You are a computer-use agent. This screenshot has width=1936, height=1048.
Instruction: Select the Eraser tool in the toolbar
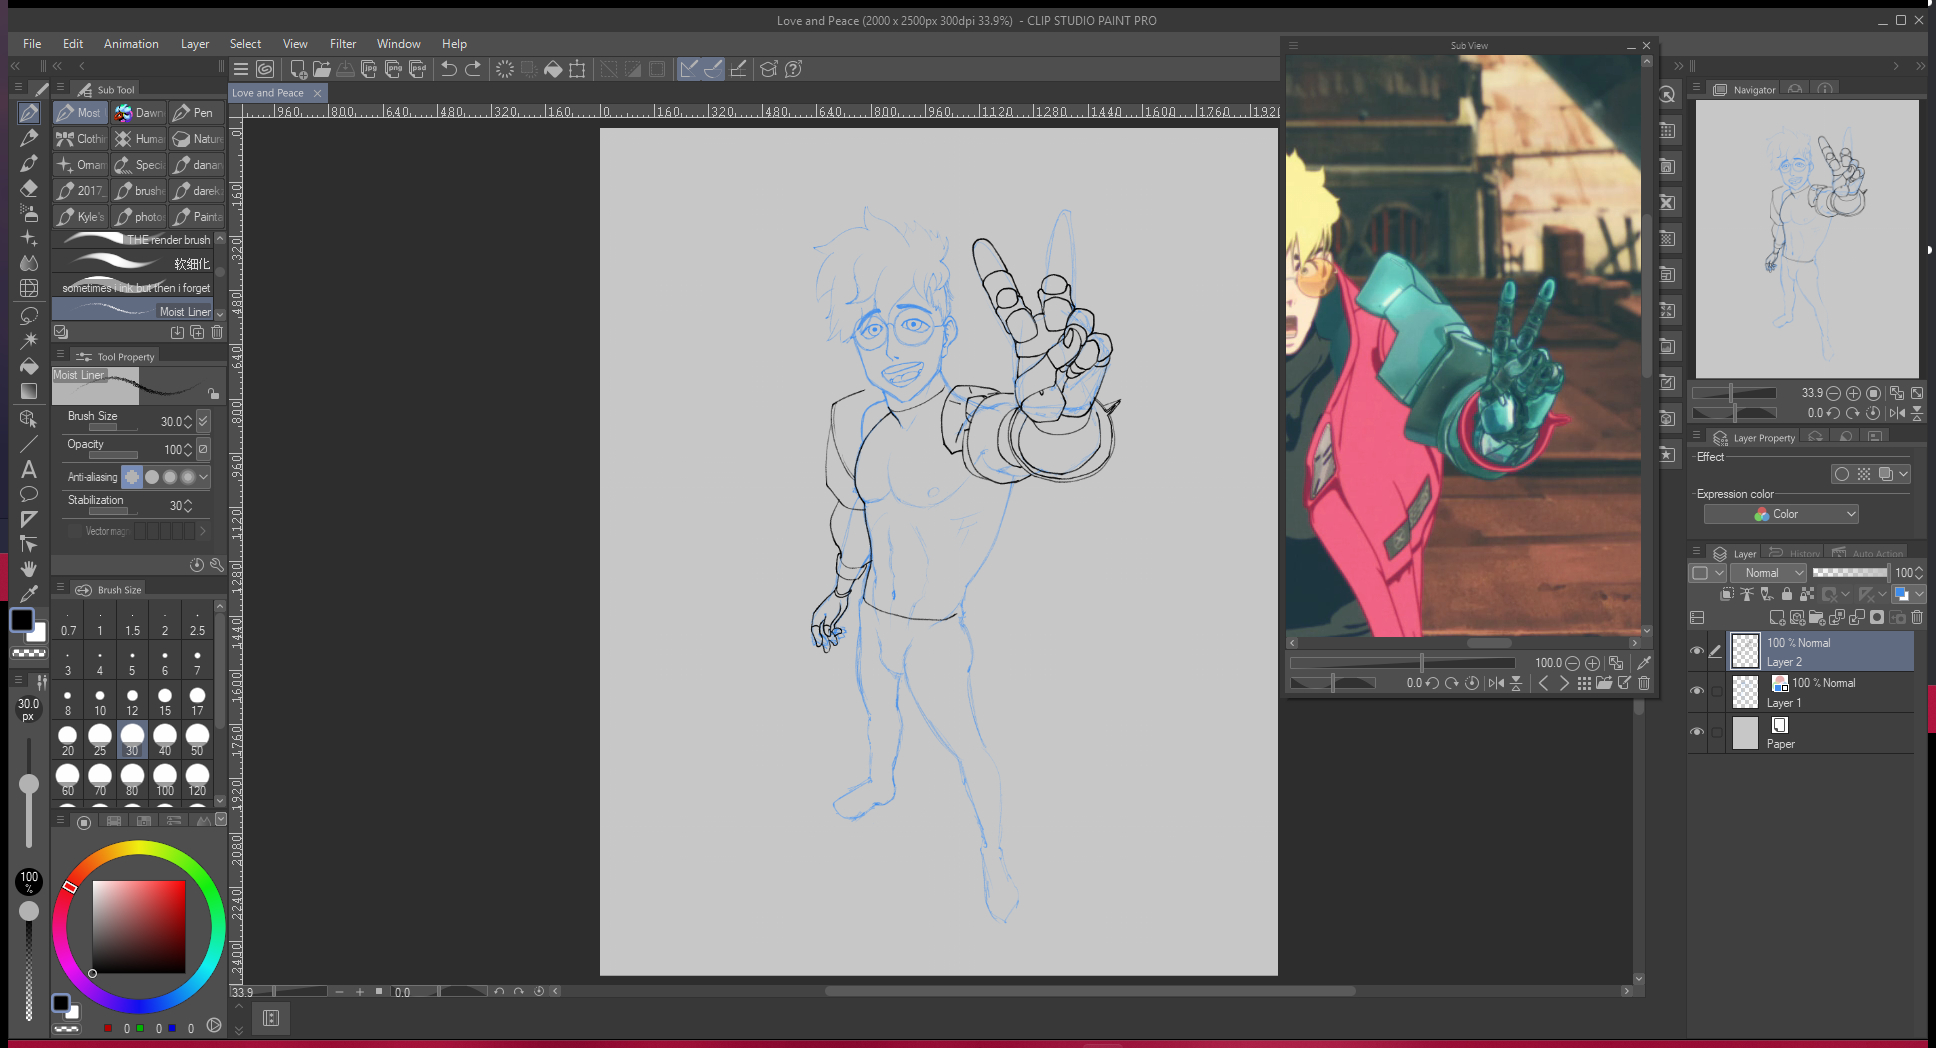tap(29, 188)
